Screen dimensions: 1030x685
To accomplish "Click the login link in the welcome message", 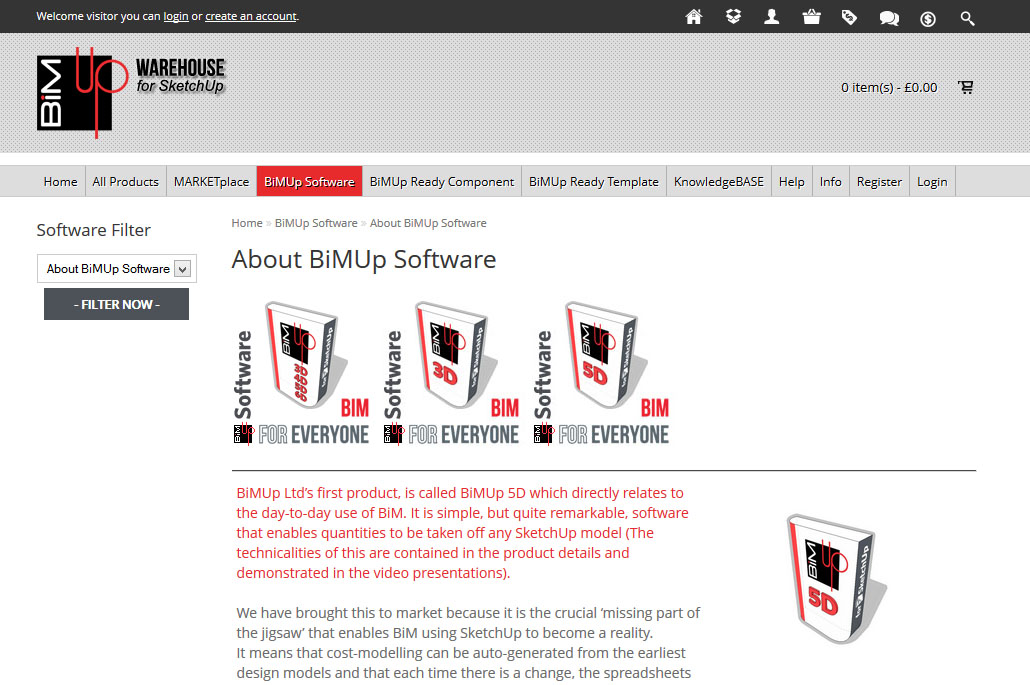I will click(x=176, y=16).
